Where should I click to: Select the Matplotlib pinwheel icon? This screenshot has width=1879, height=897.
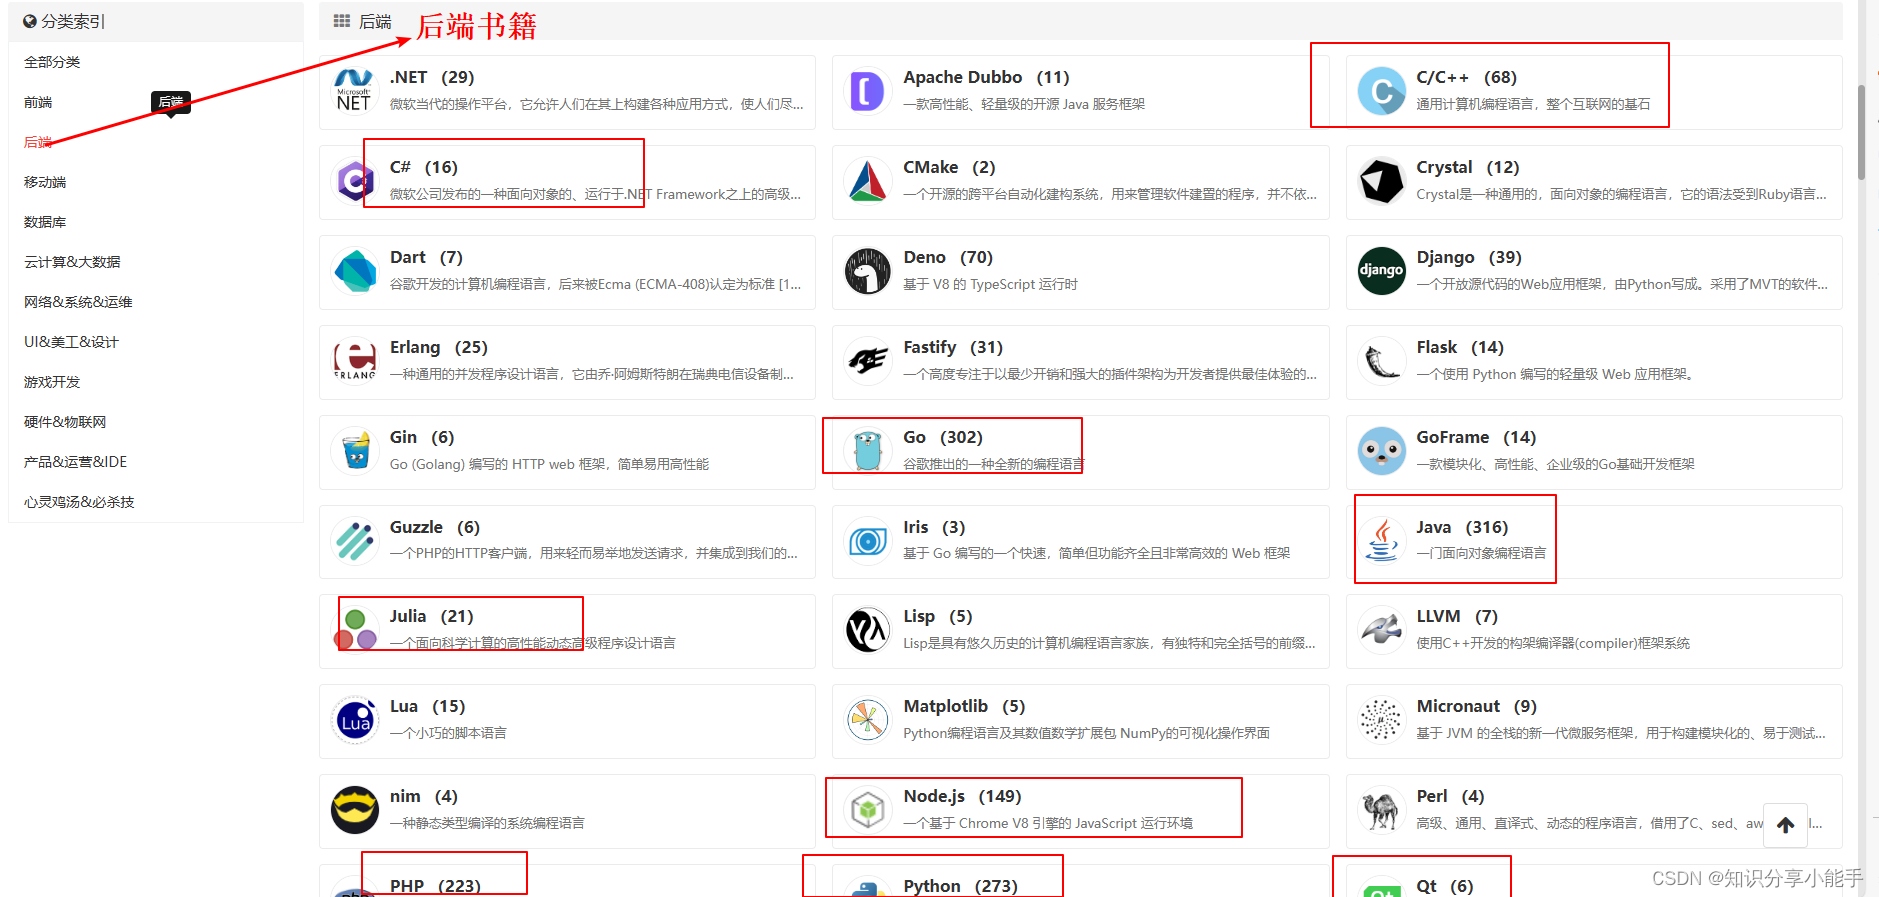[867, 720]
